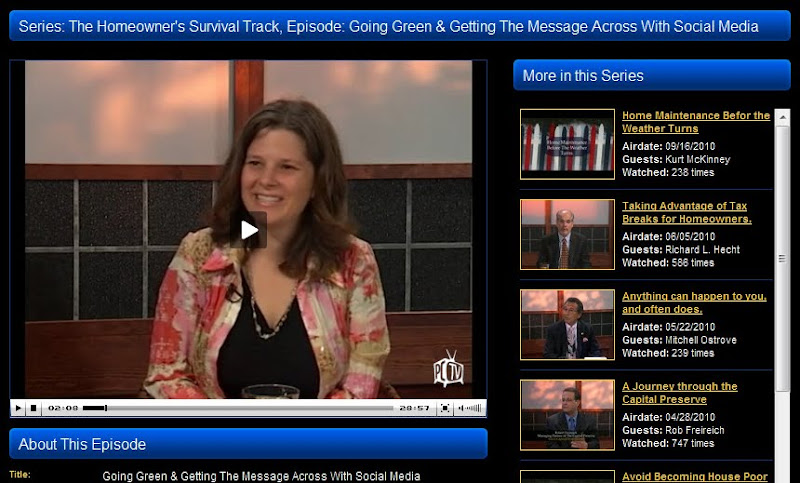
Task: Toggle fullscreen in the video player
Action: point(445,408)
